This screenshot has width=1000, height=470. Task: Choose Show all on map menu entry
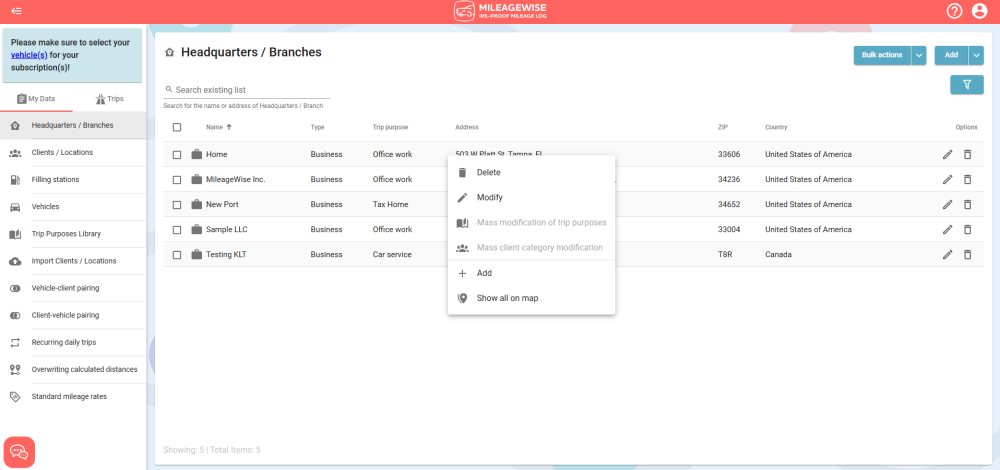pyautogui.click(x=507, y=298)
